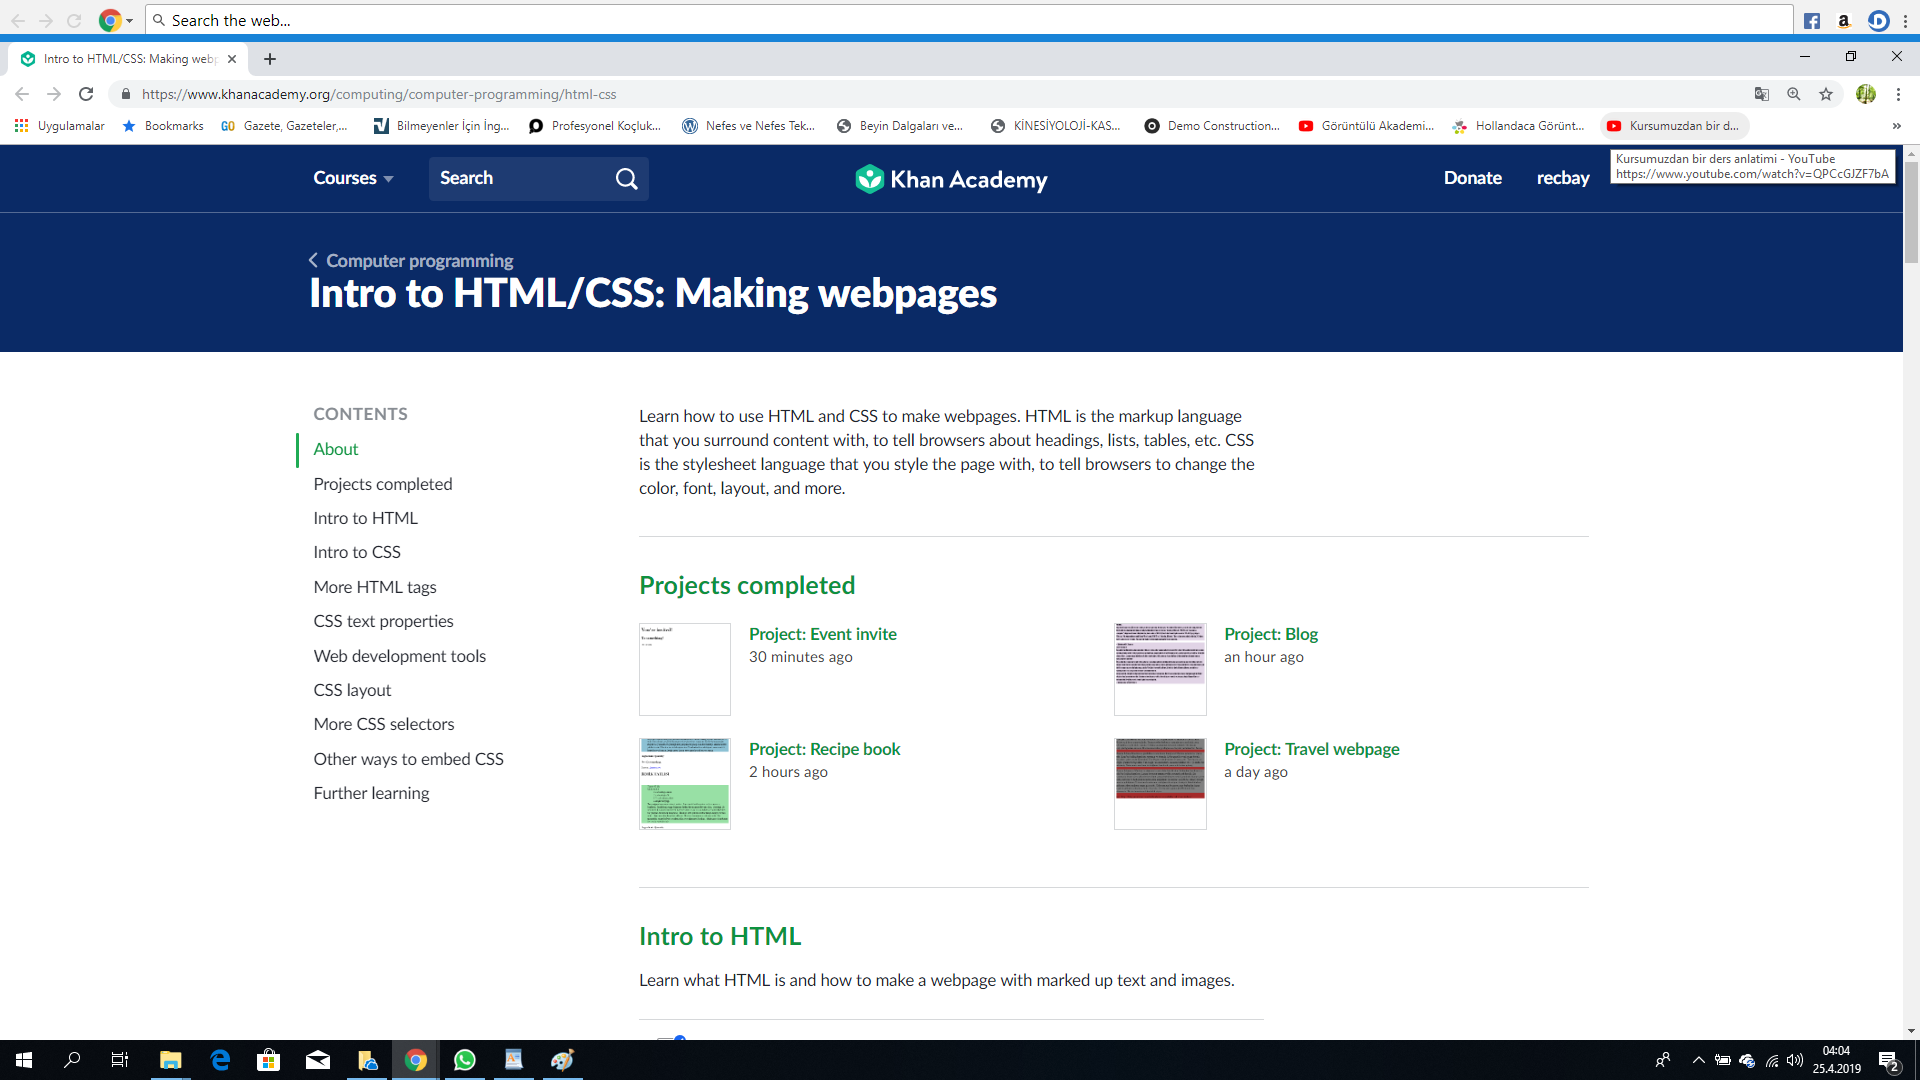The image size is (1920, 1080).
Task: Click the Khan Academy Search field
Action: coord(539,179)
